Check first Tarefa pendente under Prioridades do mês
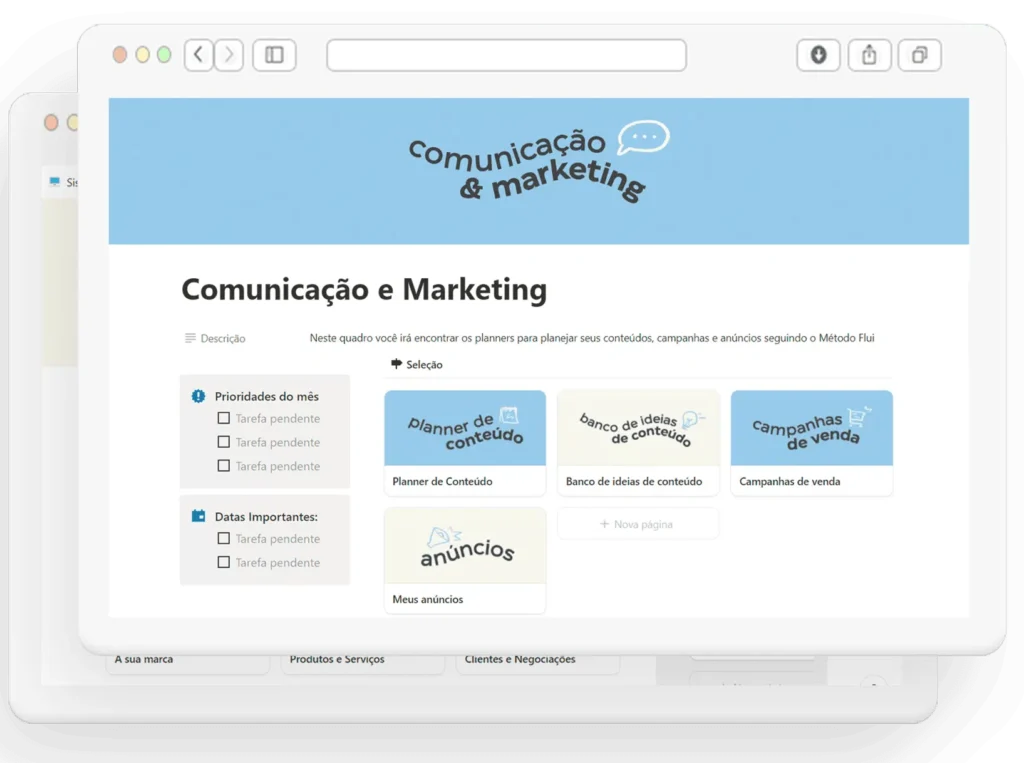Image resolution: width=1024 pixels, height=763 pixels. [224, 419]
